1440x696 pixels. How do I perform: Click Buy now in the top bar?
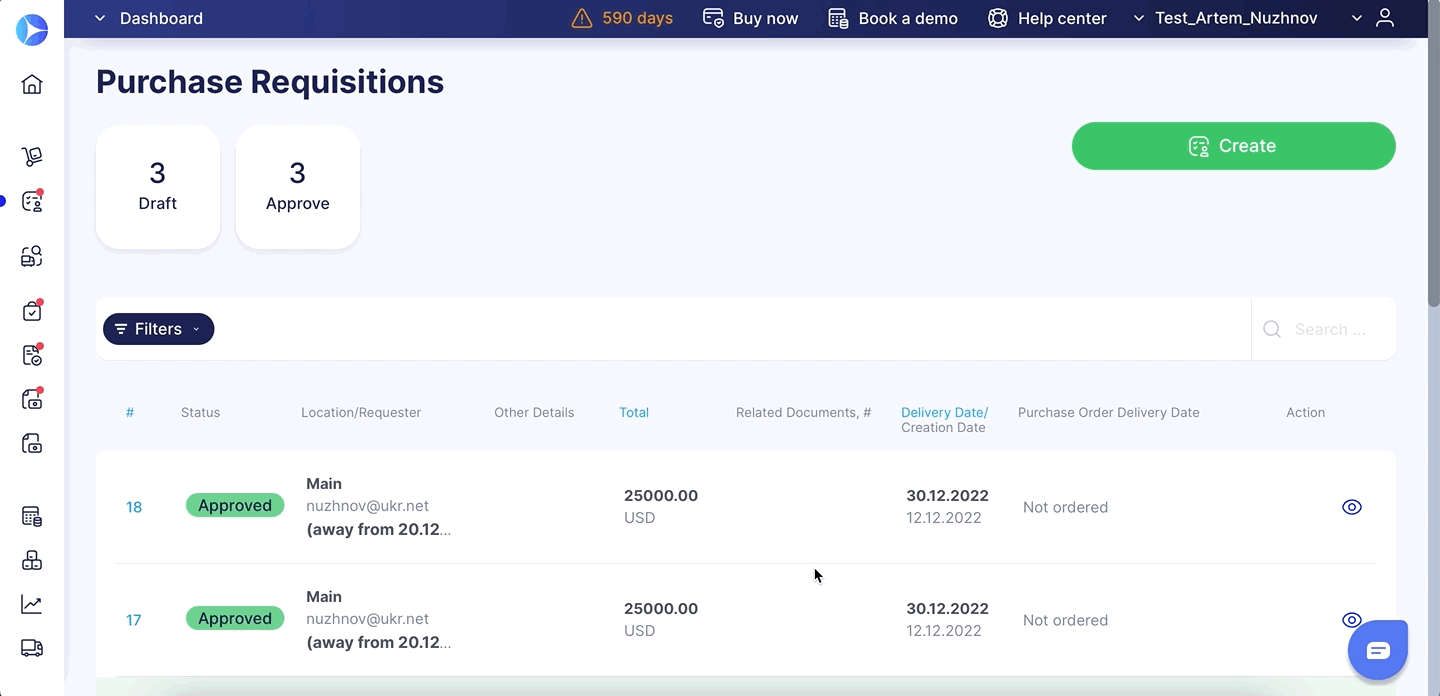pos(751,18)
